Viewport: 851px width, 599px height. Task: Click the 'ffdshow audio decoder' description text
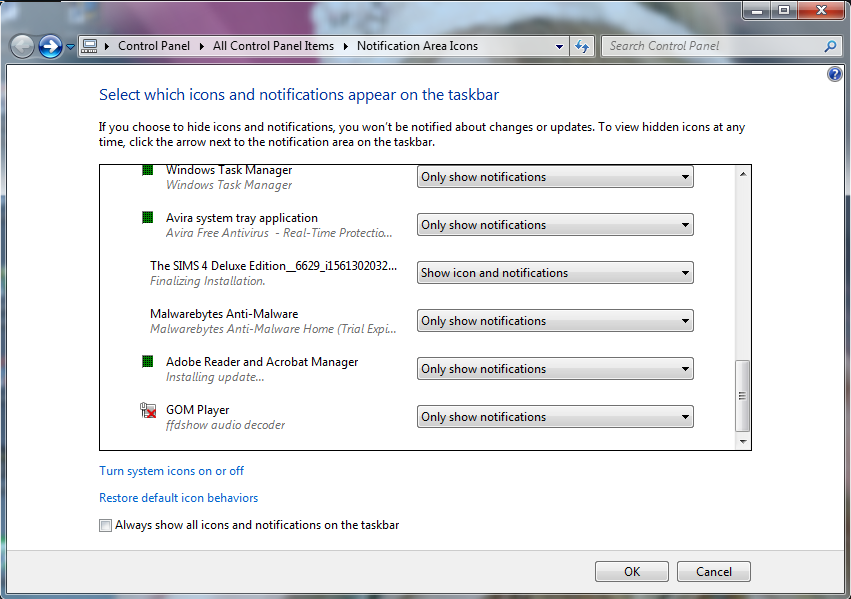coord(225,425)
